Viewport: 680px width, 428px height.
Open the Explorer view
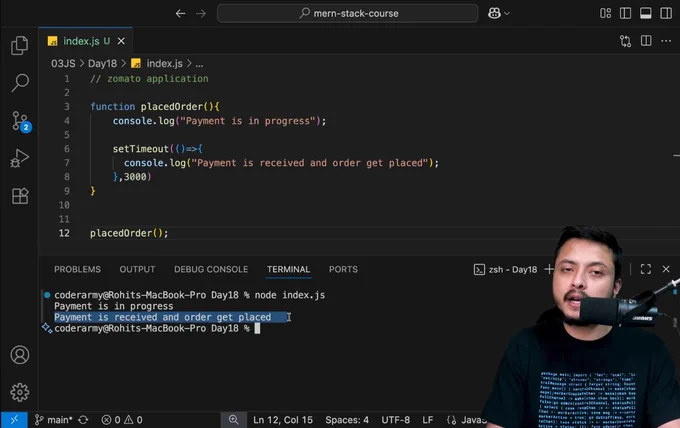pos(20,45)
